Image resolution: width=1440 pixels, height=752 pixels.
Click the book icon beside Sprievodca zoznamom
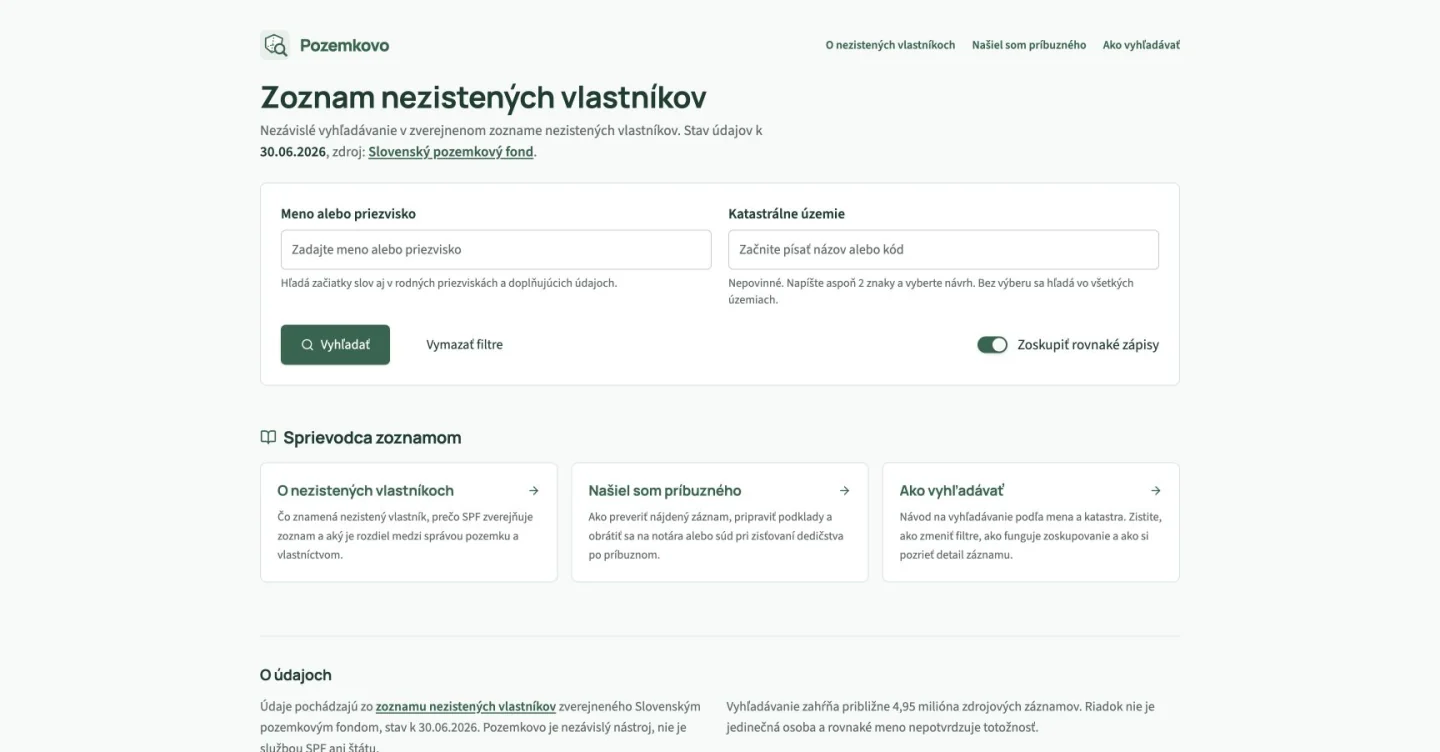pos(268,437)
